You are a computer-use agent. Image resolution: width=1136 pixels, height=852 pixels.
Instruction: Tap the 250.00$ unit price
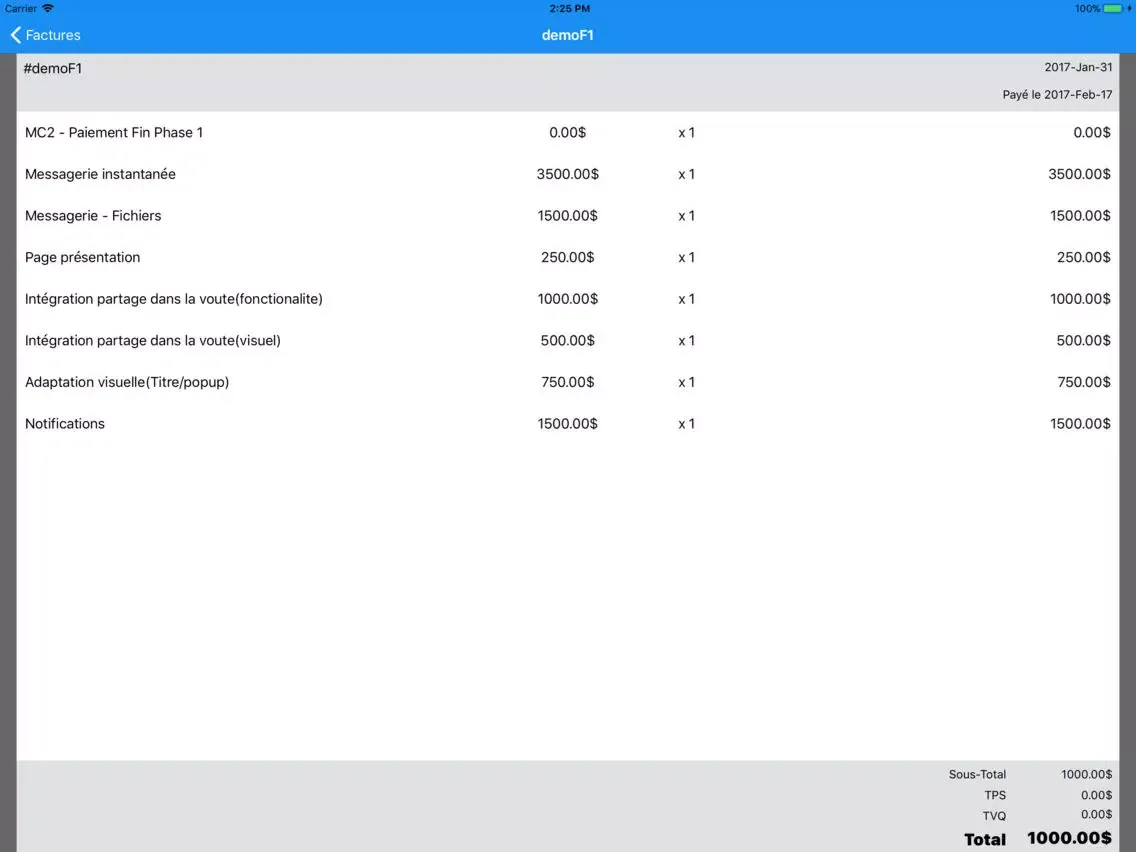click(x=567, y=257)
